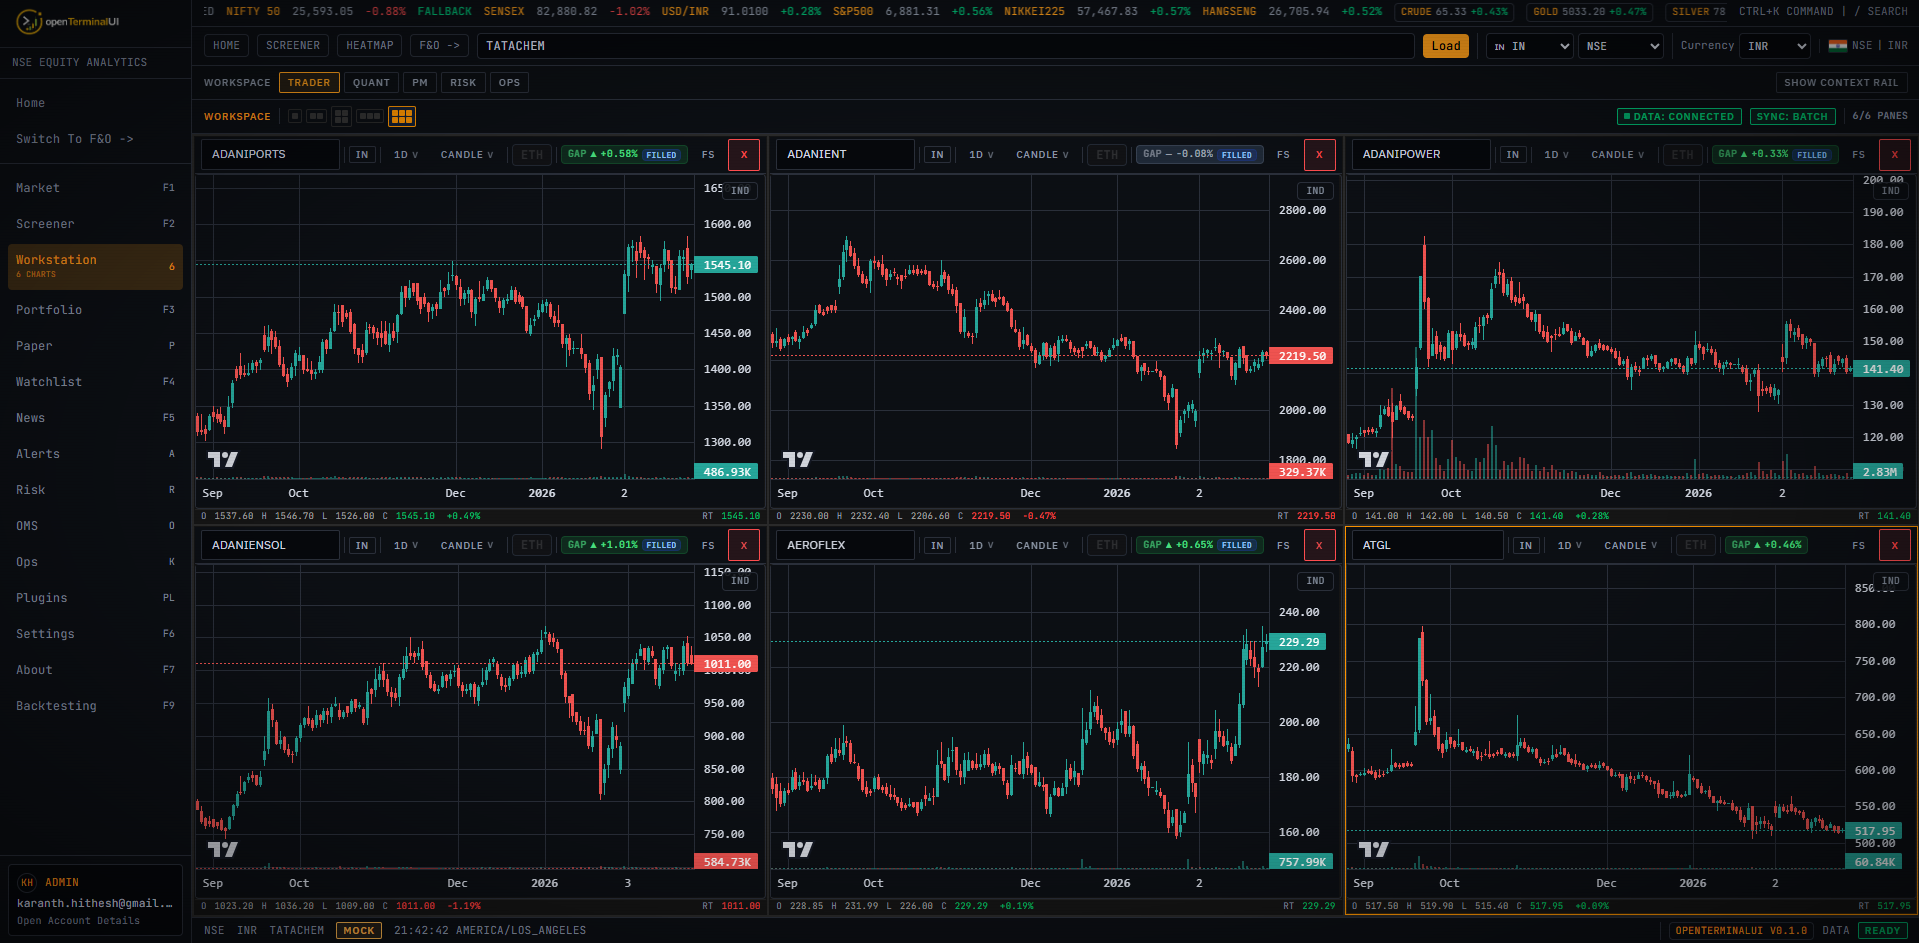The height and width of the screenshot is (943, 1919).
Task: Switch to the OPS workspace tab
Action: click(x=509, y=83)
